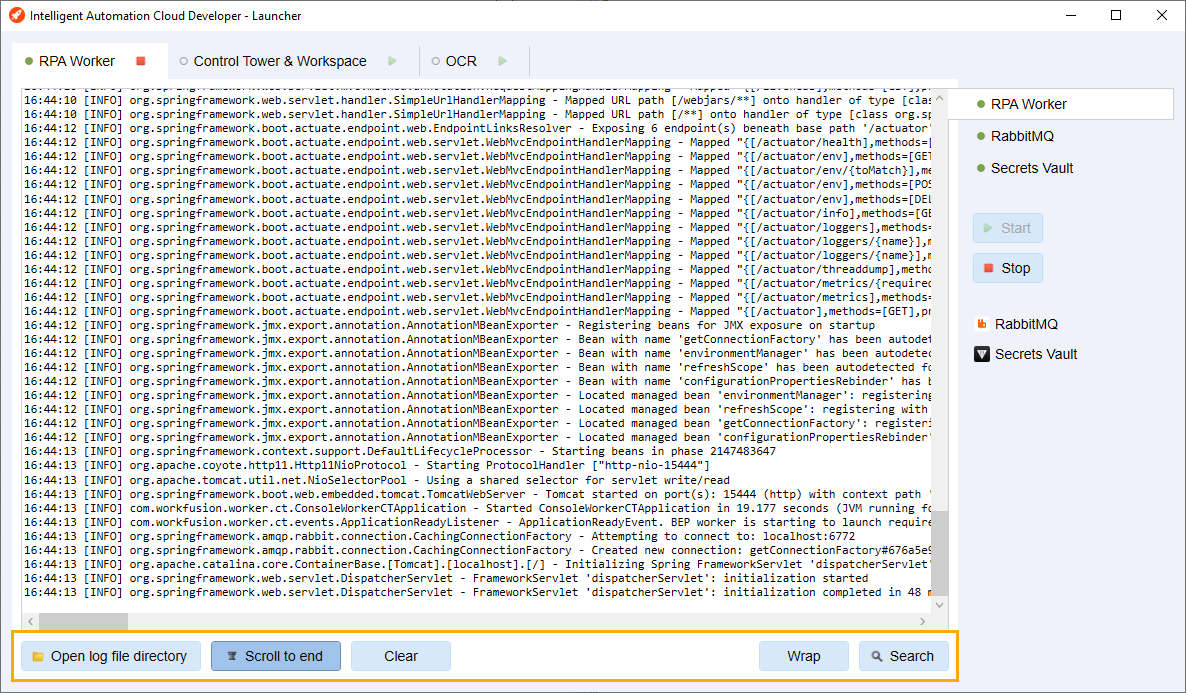The width and height of the screenshot is (1186, 693).
Task: Click log line 'FrameworkServlet 'dispatcherServlet': initialization started'
Action: click(446, 579)
